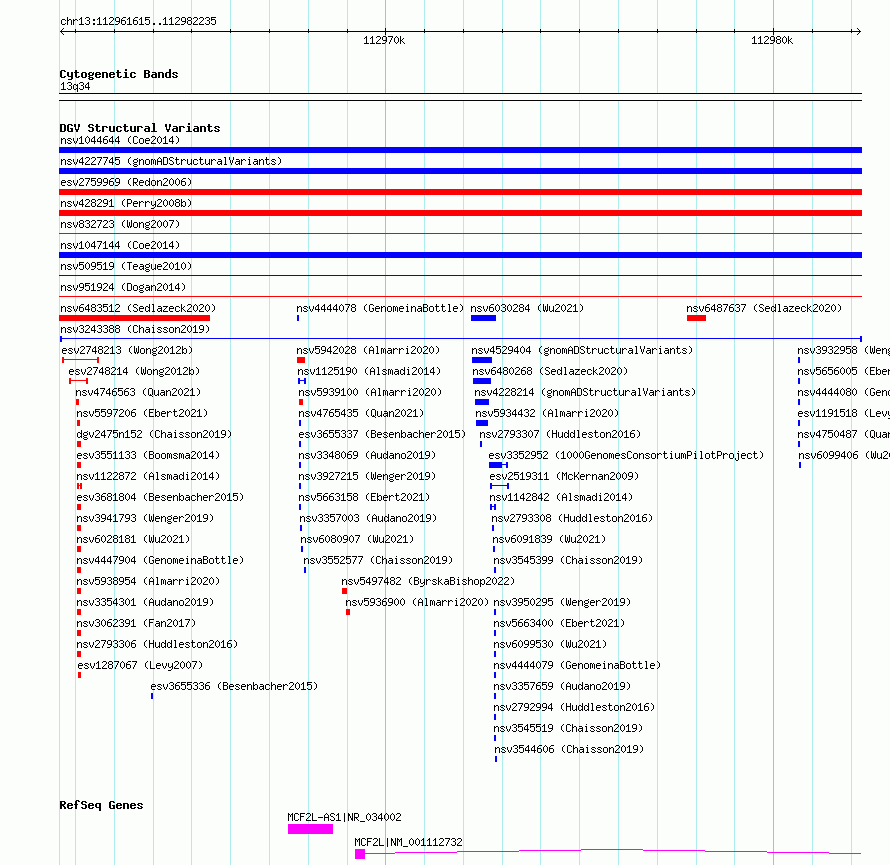Open the MCF2L|NM_001112732 gene label
Image resolution: width=890 pixels, height=865 pixels.
pos(408,842)
